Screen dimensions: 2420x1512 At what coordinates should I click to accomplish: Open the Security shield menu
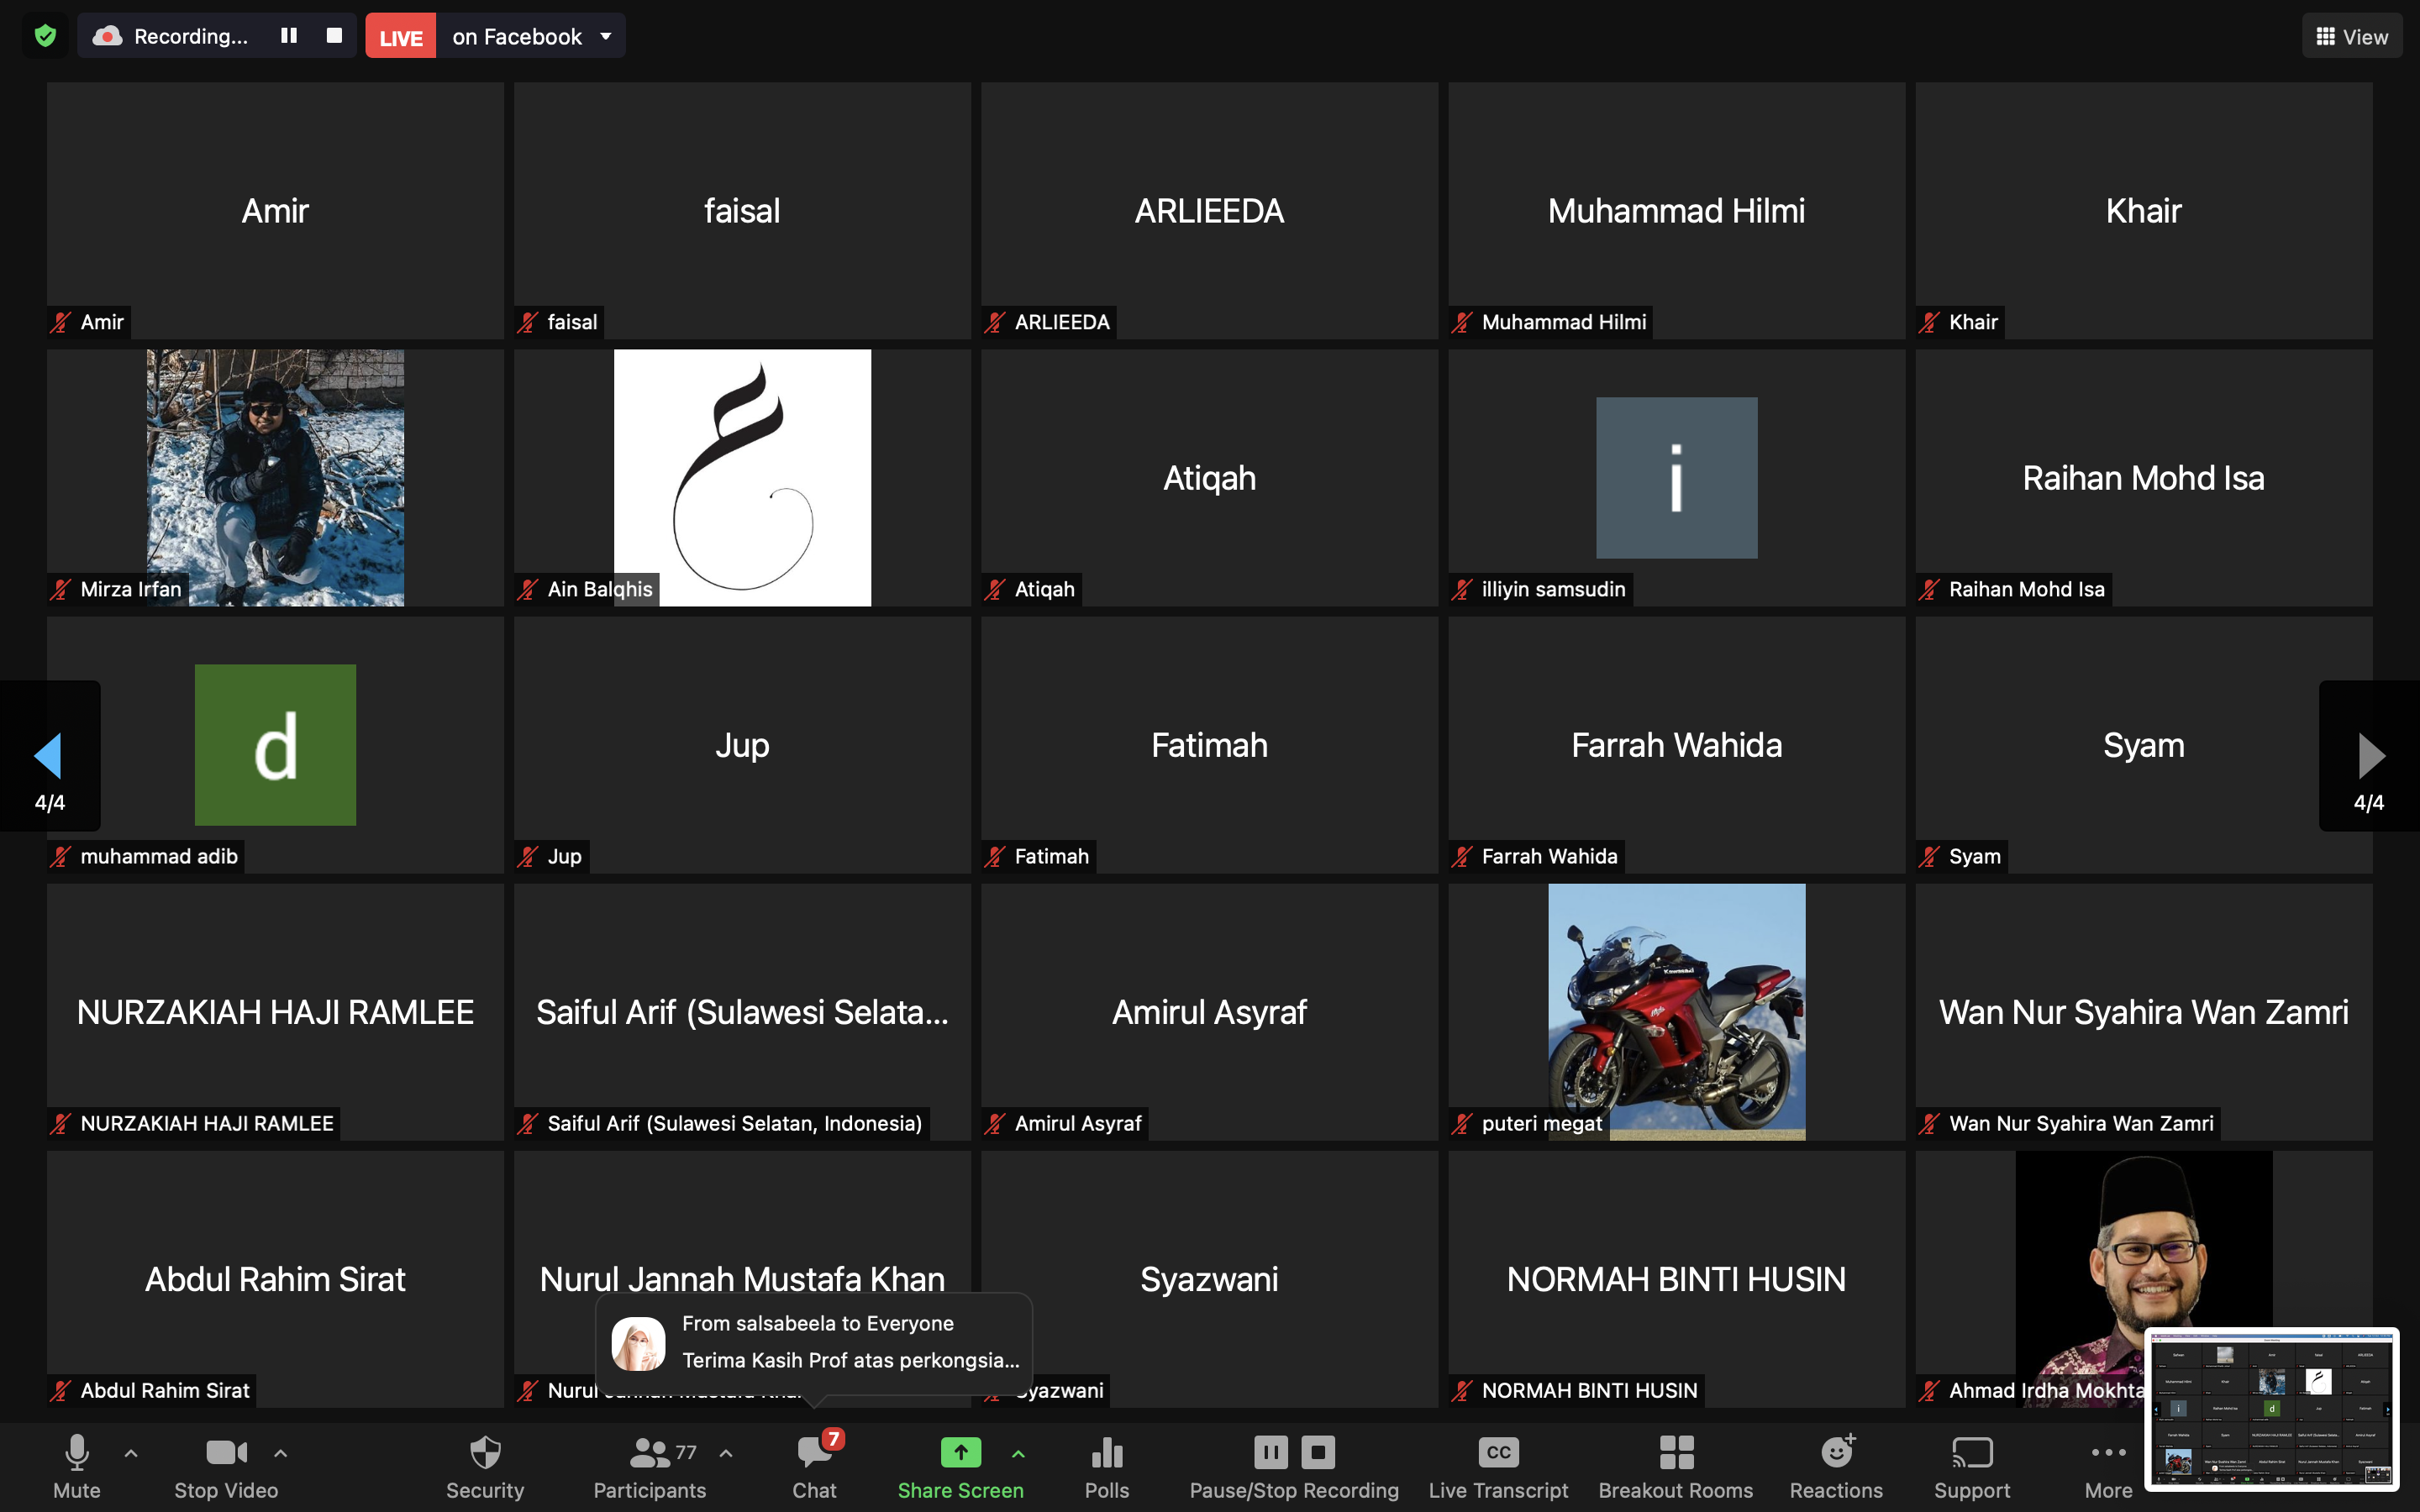click(485, 1453)
